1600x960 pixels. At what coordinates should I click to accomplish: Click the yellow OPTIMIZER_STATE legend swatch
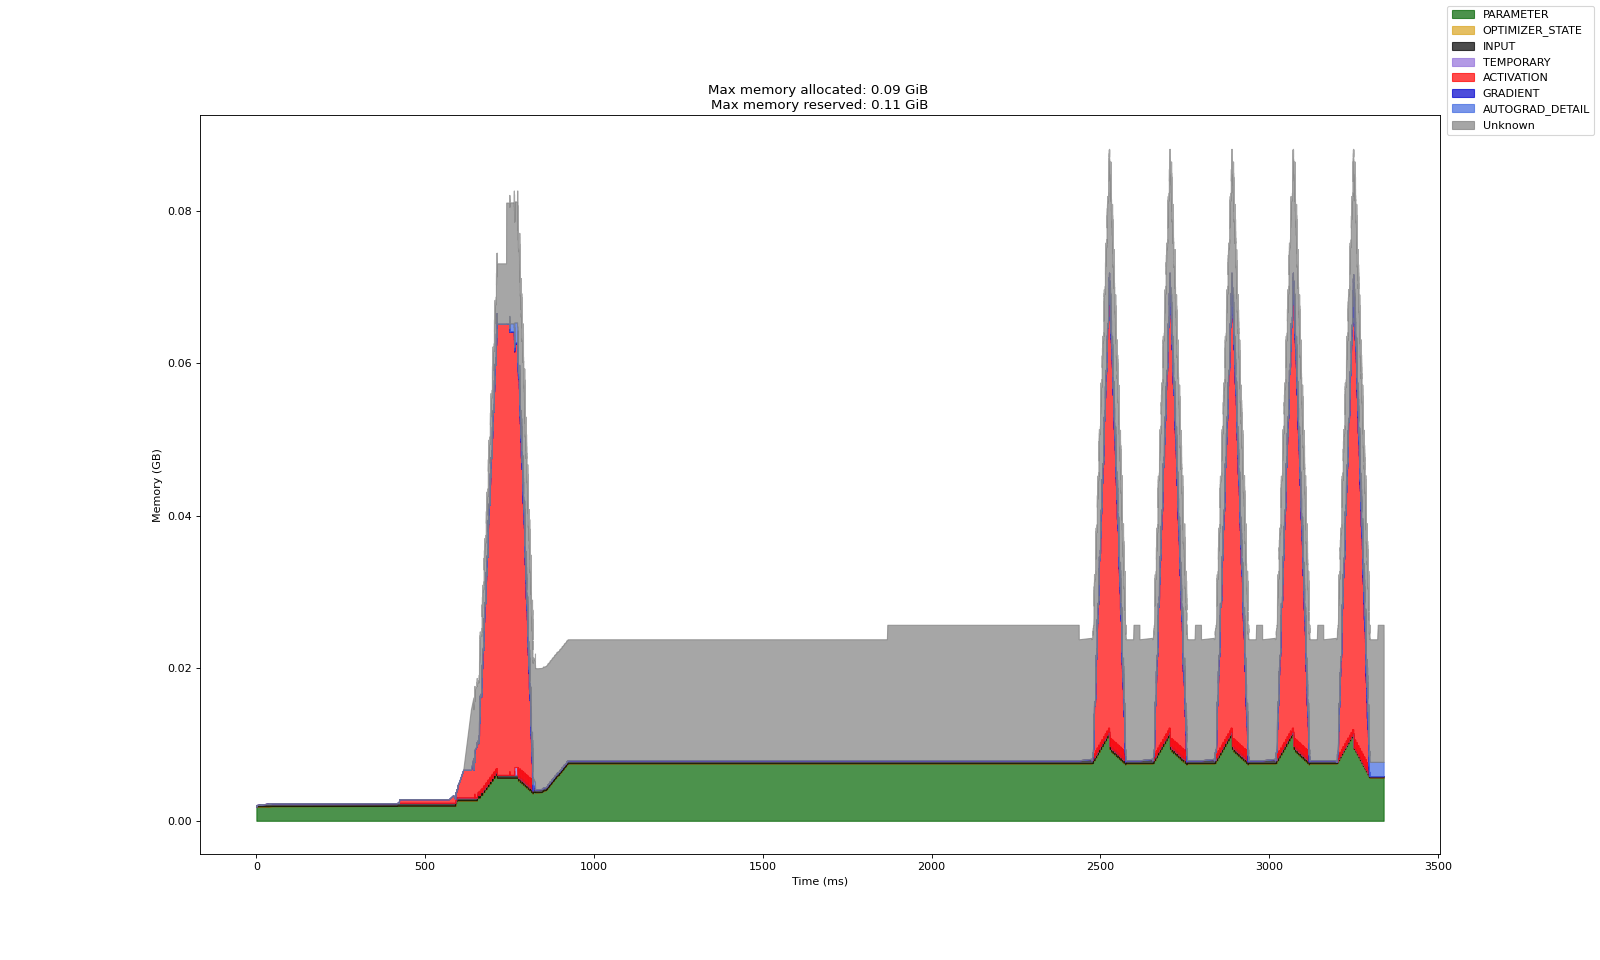coord(1463,31)
